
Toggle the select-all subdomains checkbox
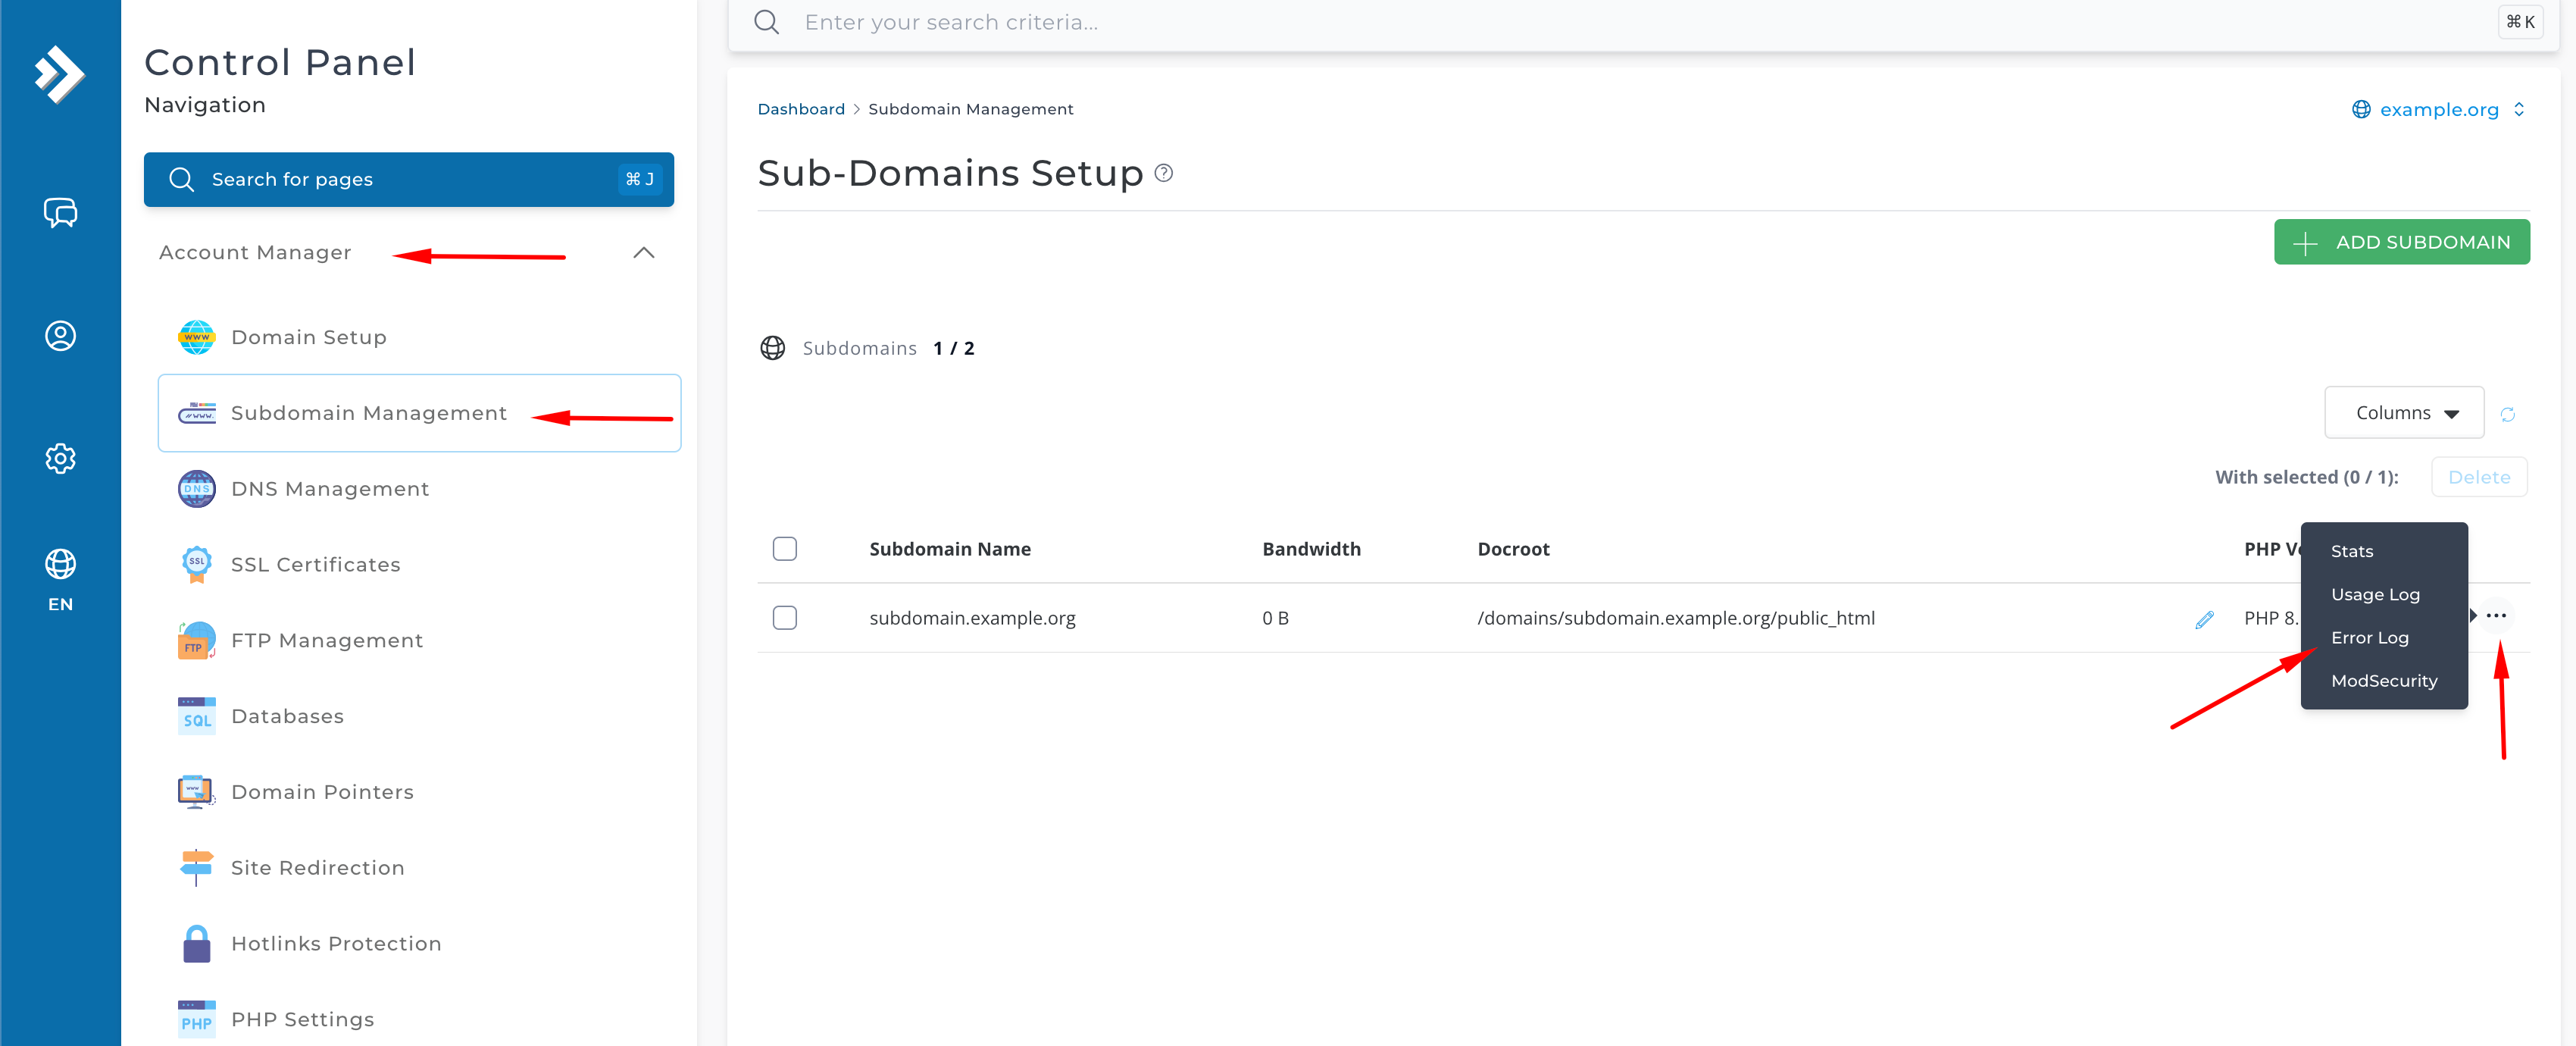pos(784,549)
